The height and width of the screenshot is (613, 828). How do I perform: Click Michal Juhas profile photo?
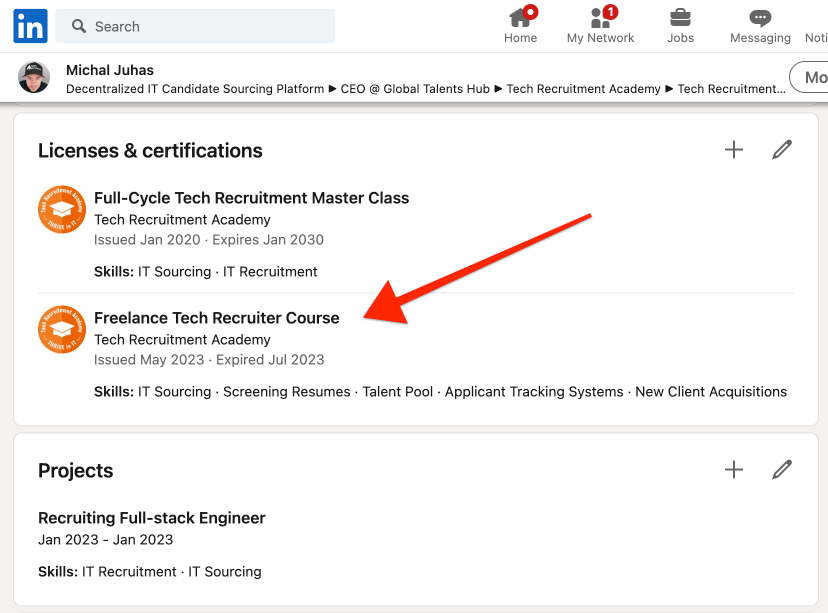(x=34, y=77)
